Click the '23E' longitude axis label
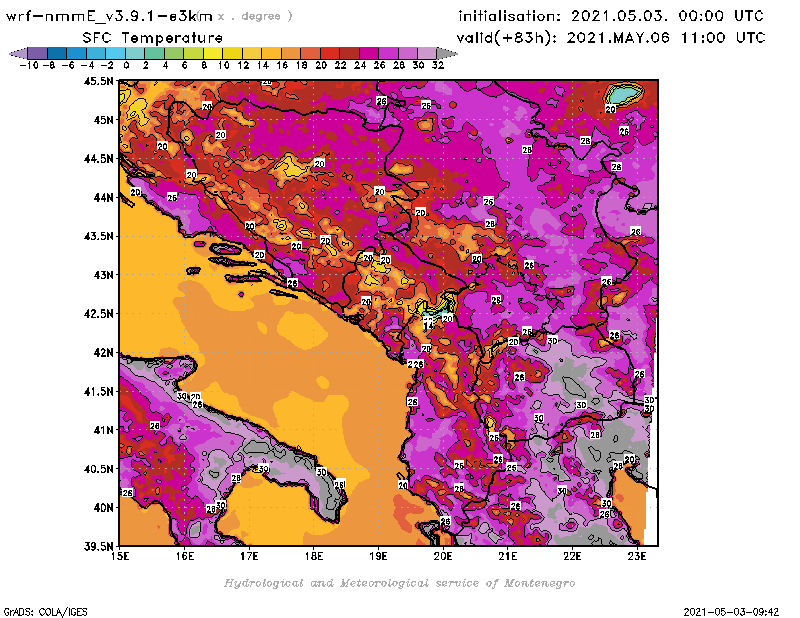 [637, 556]
